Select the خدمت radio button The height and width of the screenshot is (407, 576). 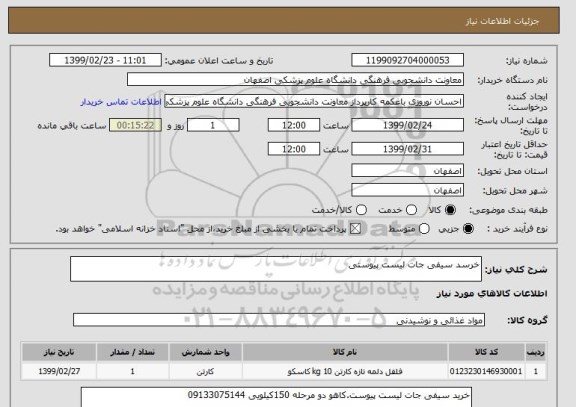pyautogui.click(x=411, y=210)
